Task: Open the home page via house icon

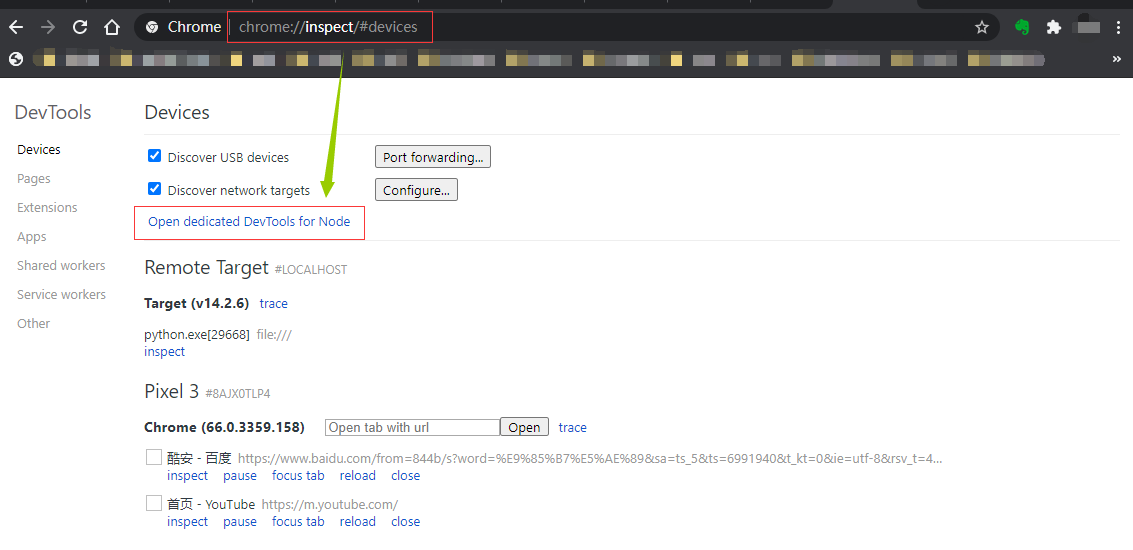Action: [111, 27]
